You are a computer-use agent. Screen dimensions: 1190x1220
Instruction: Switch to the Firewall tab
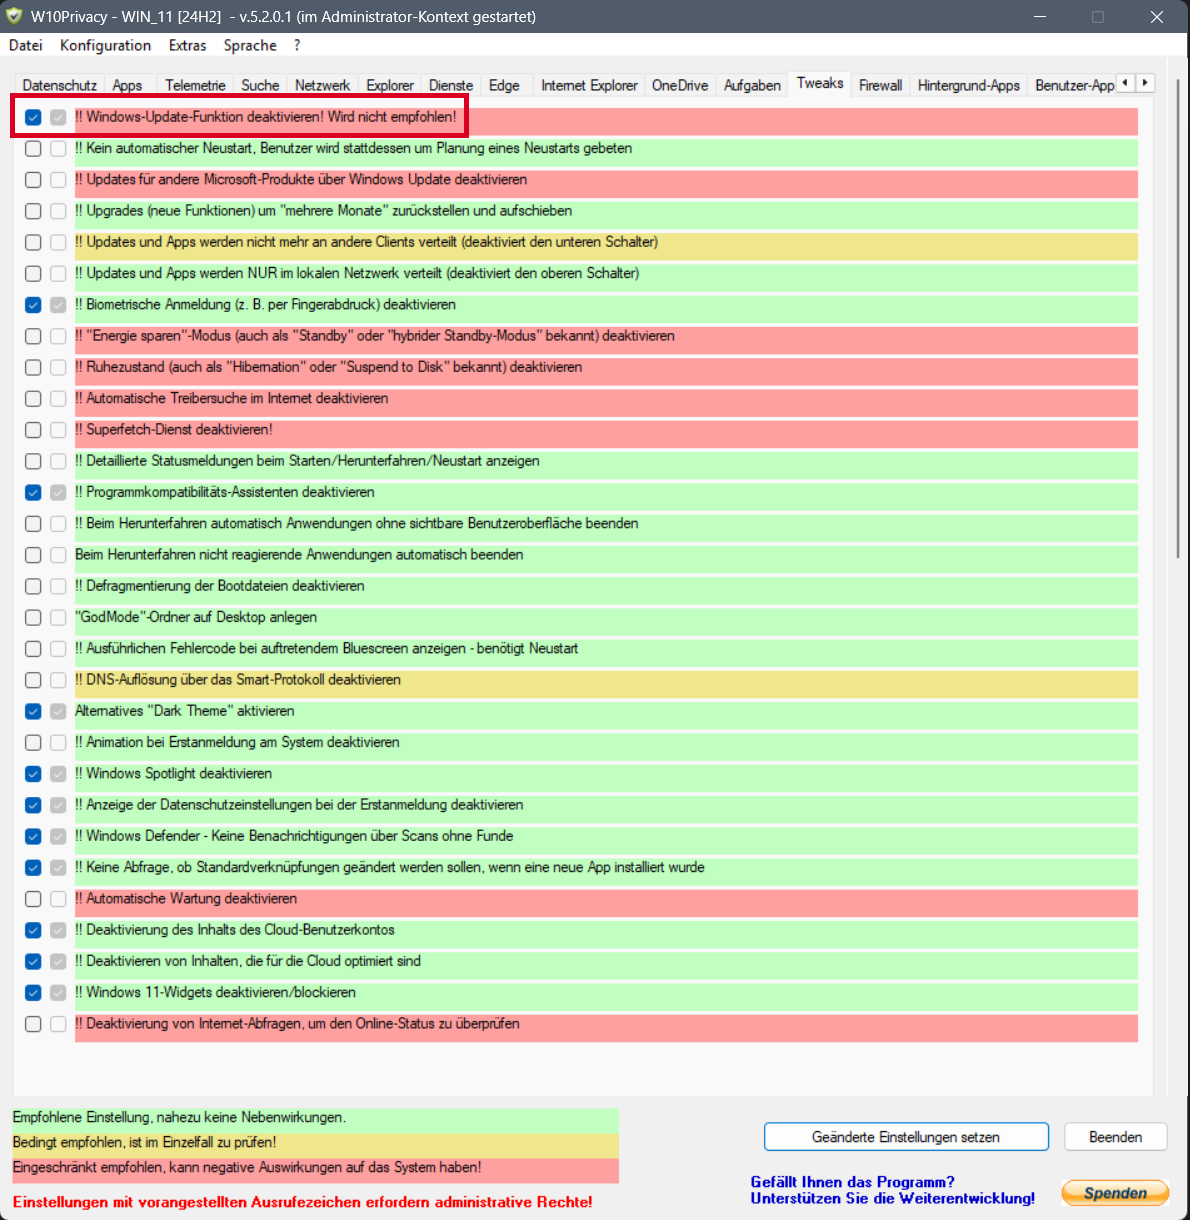(x=880, y=85)
